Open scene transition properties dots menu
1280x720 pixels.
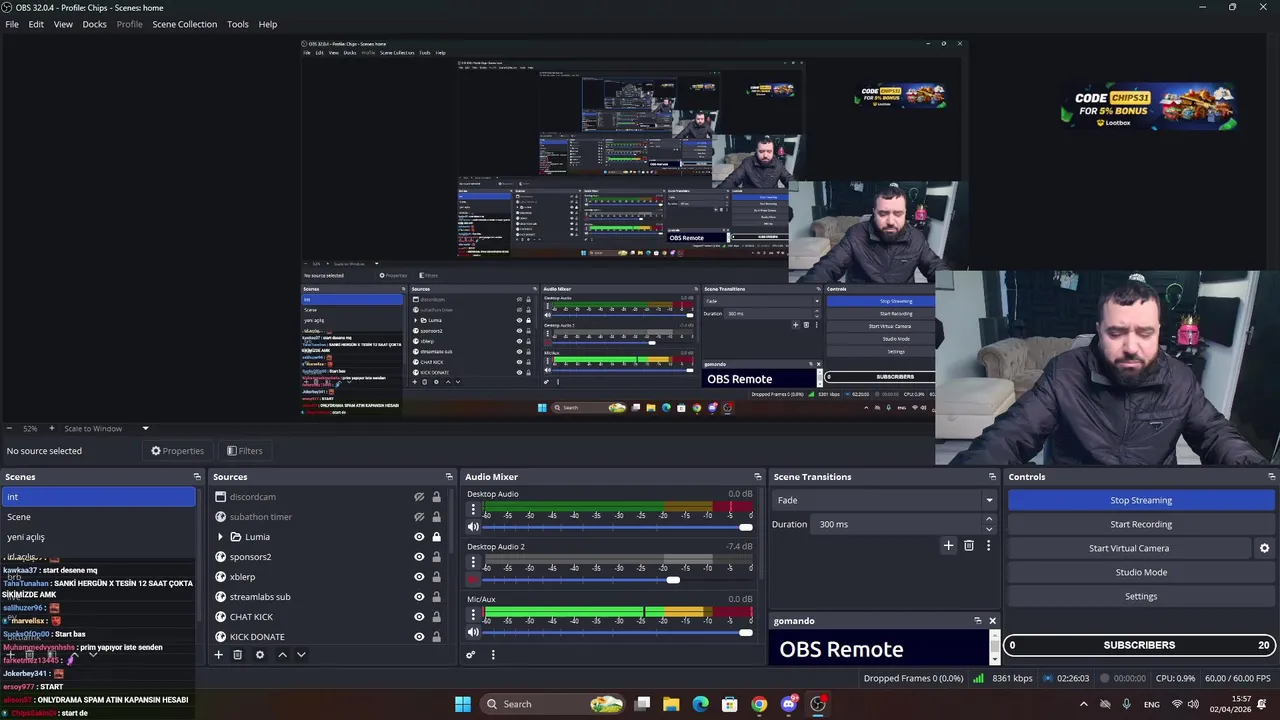[988, 545]
